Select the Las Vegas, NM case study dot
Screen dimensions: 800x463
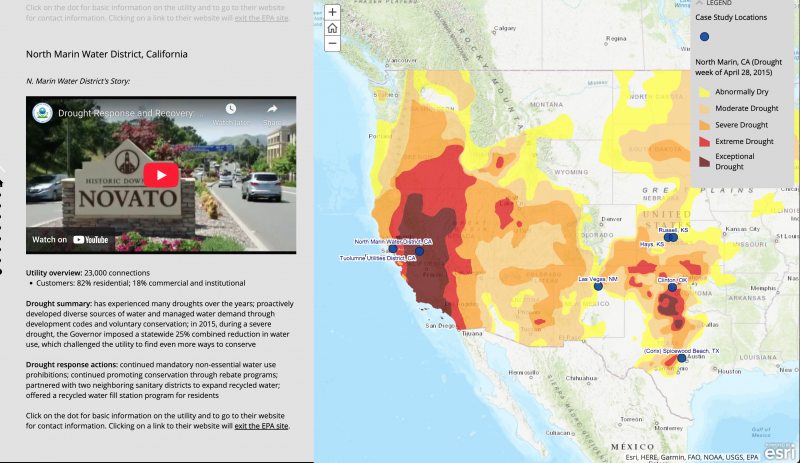point(598,286)
